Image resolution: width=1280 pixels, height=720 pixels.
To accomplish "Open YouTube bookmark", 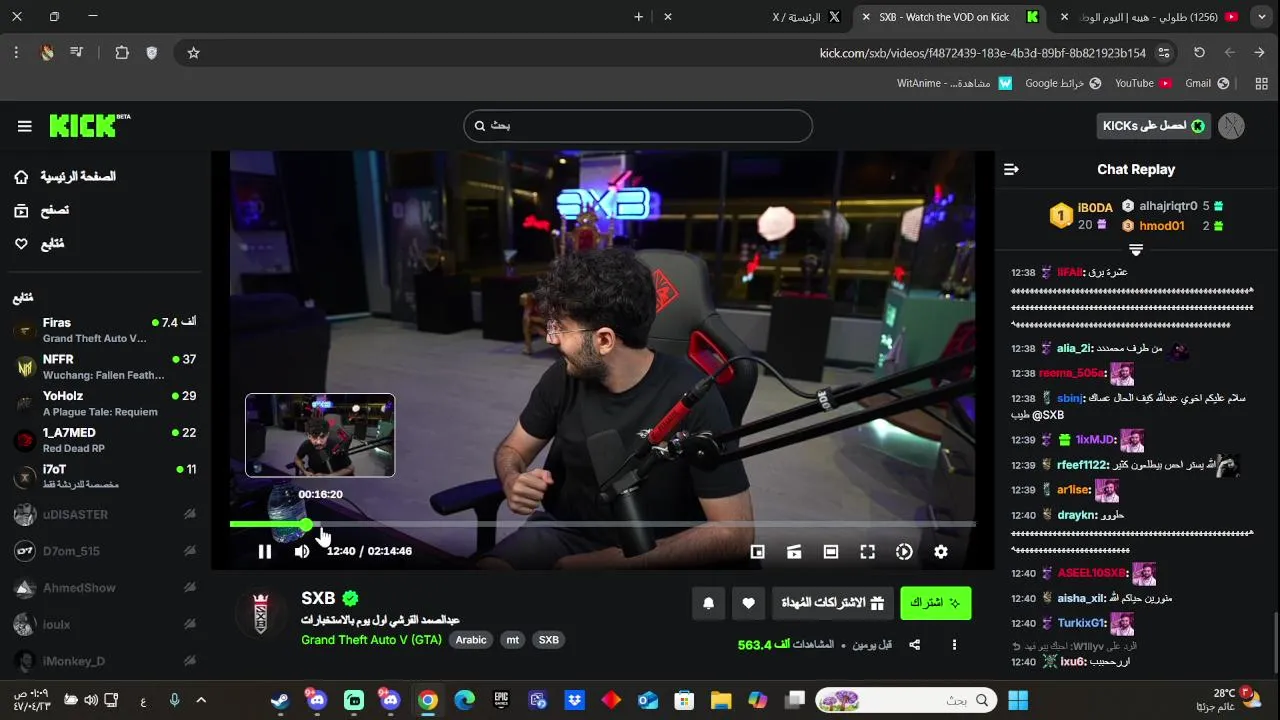I will coord(1143,83).
